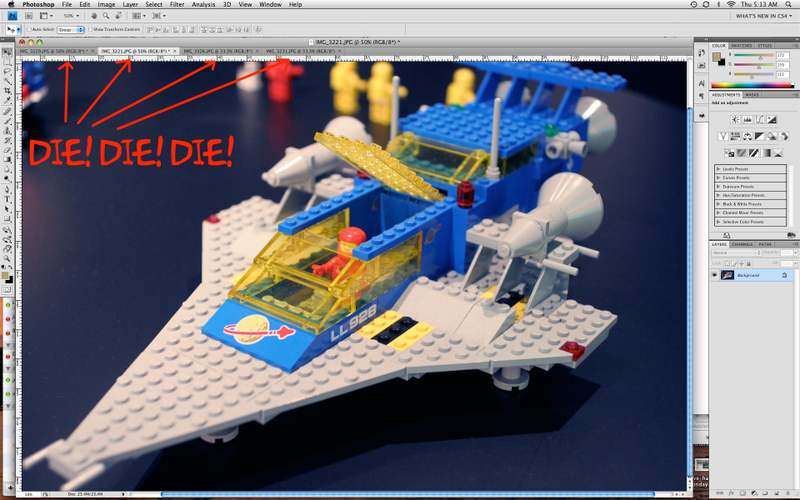Open the Screen Mode dropdown

point(159,16)
